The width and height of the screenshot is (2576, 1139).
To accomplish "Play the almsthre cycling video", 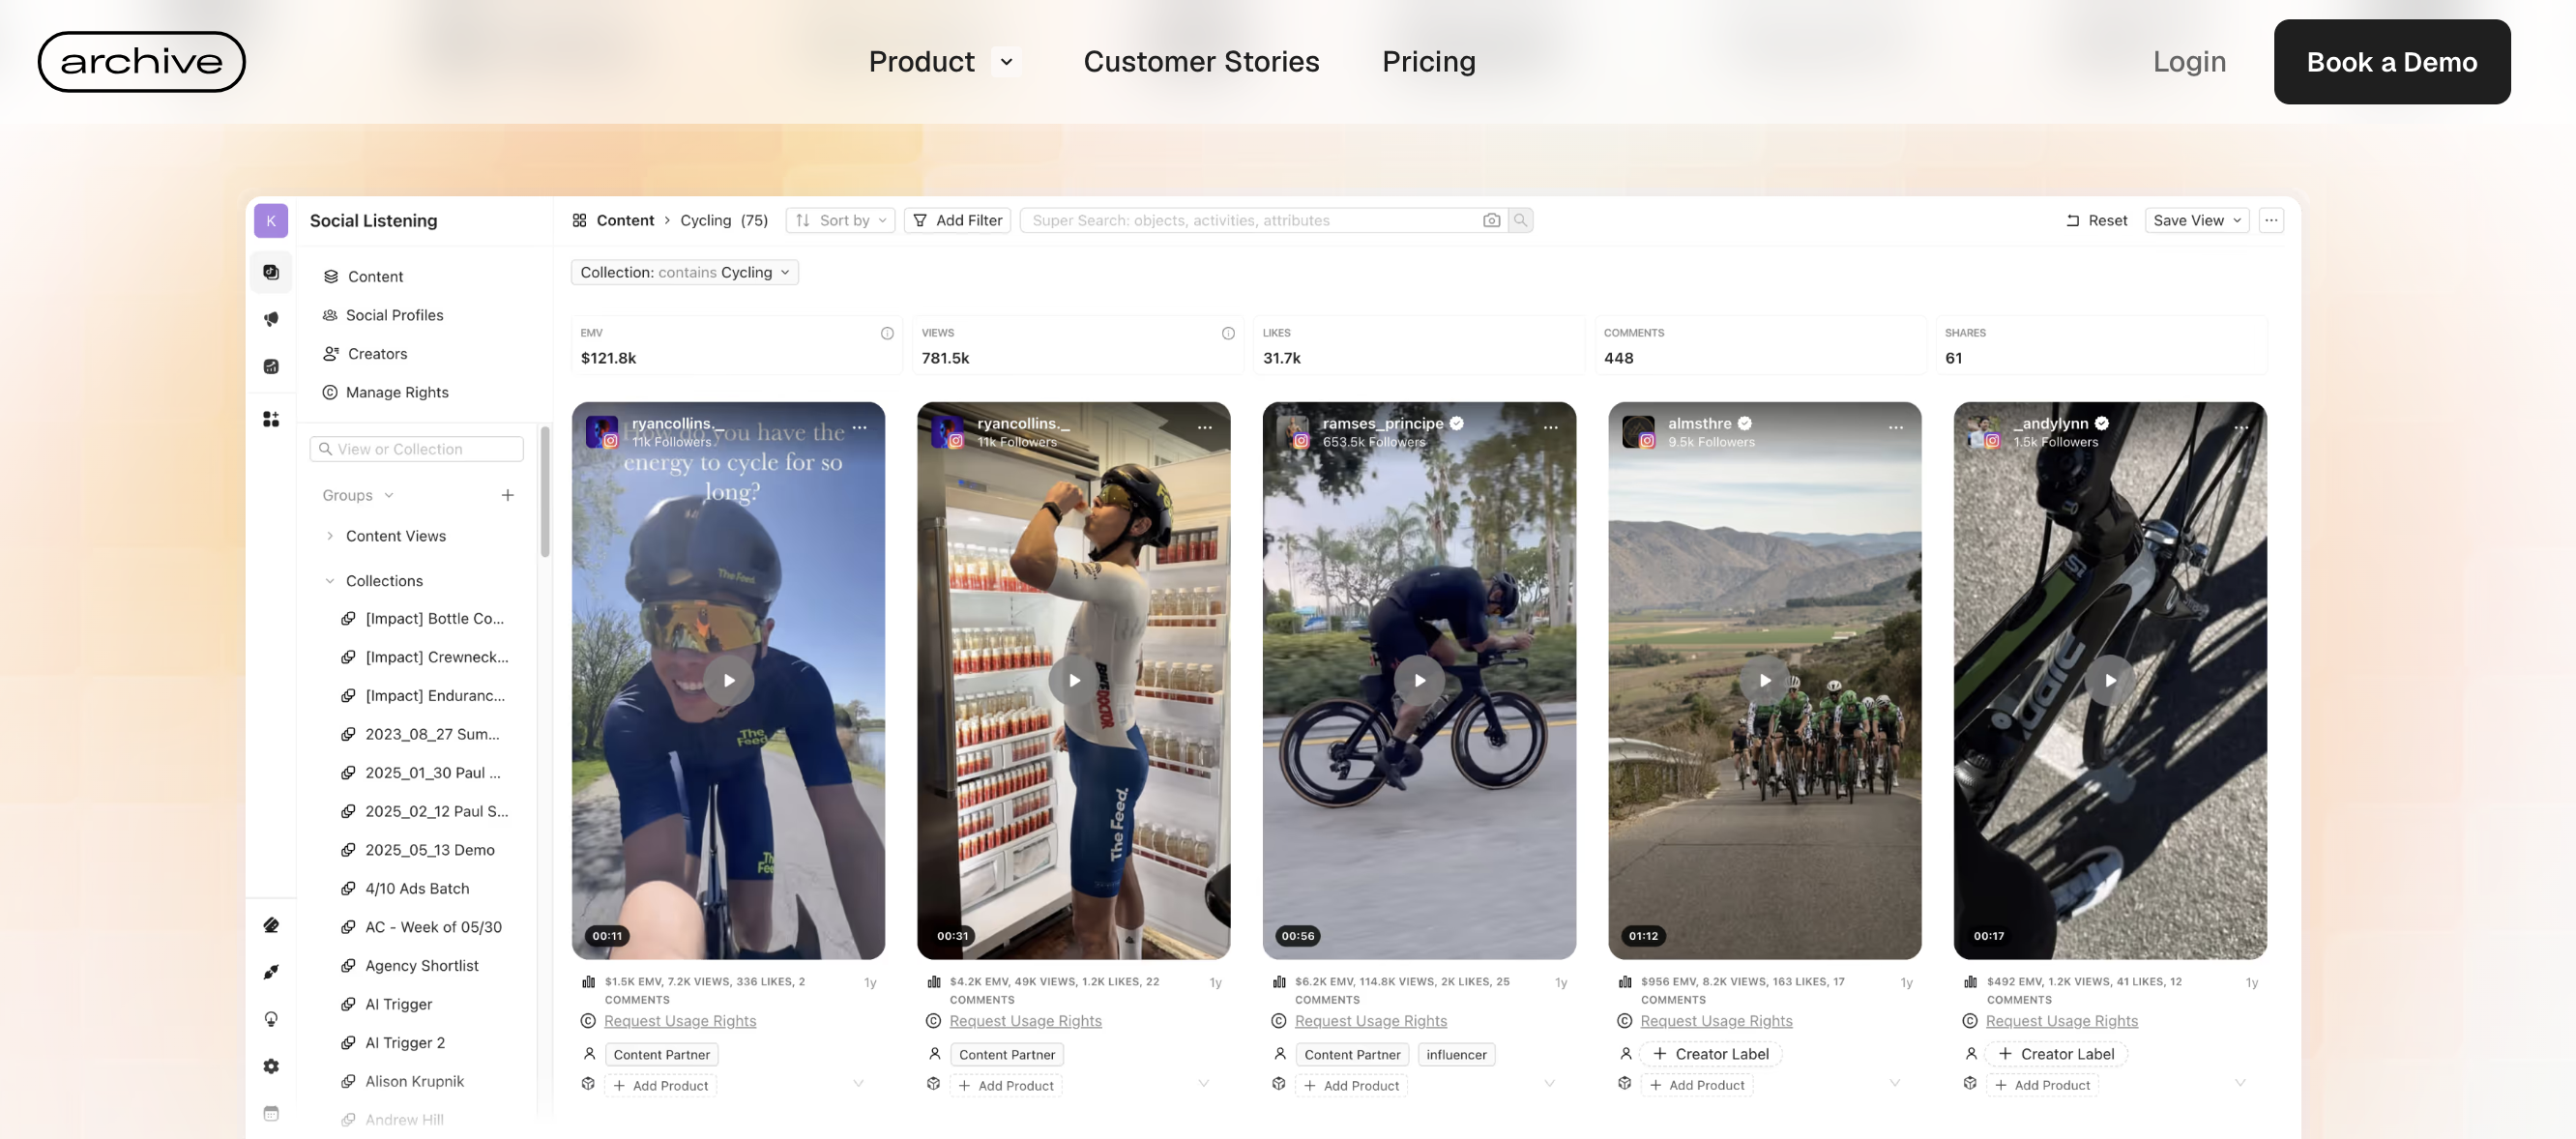I will pos(1765,680).
